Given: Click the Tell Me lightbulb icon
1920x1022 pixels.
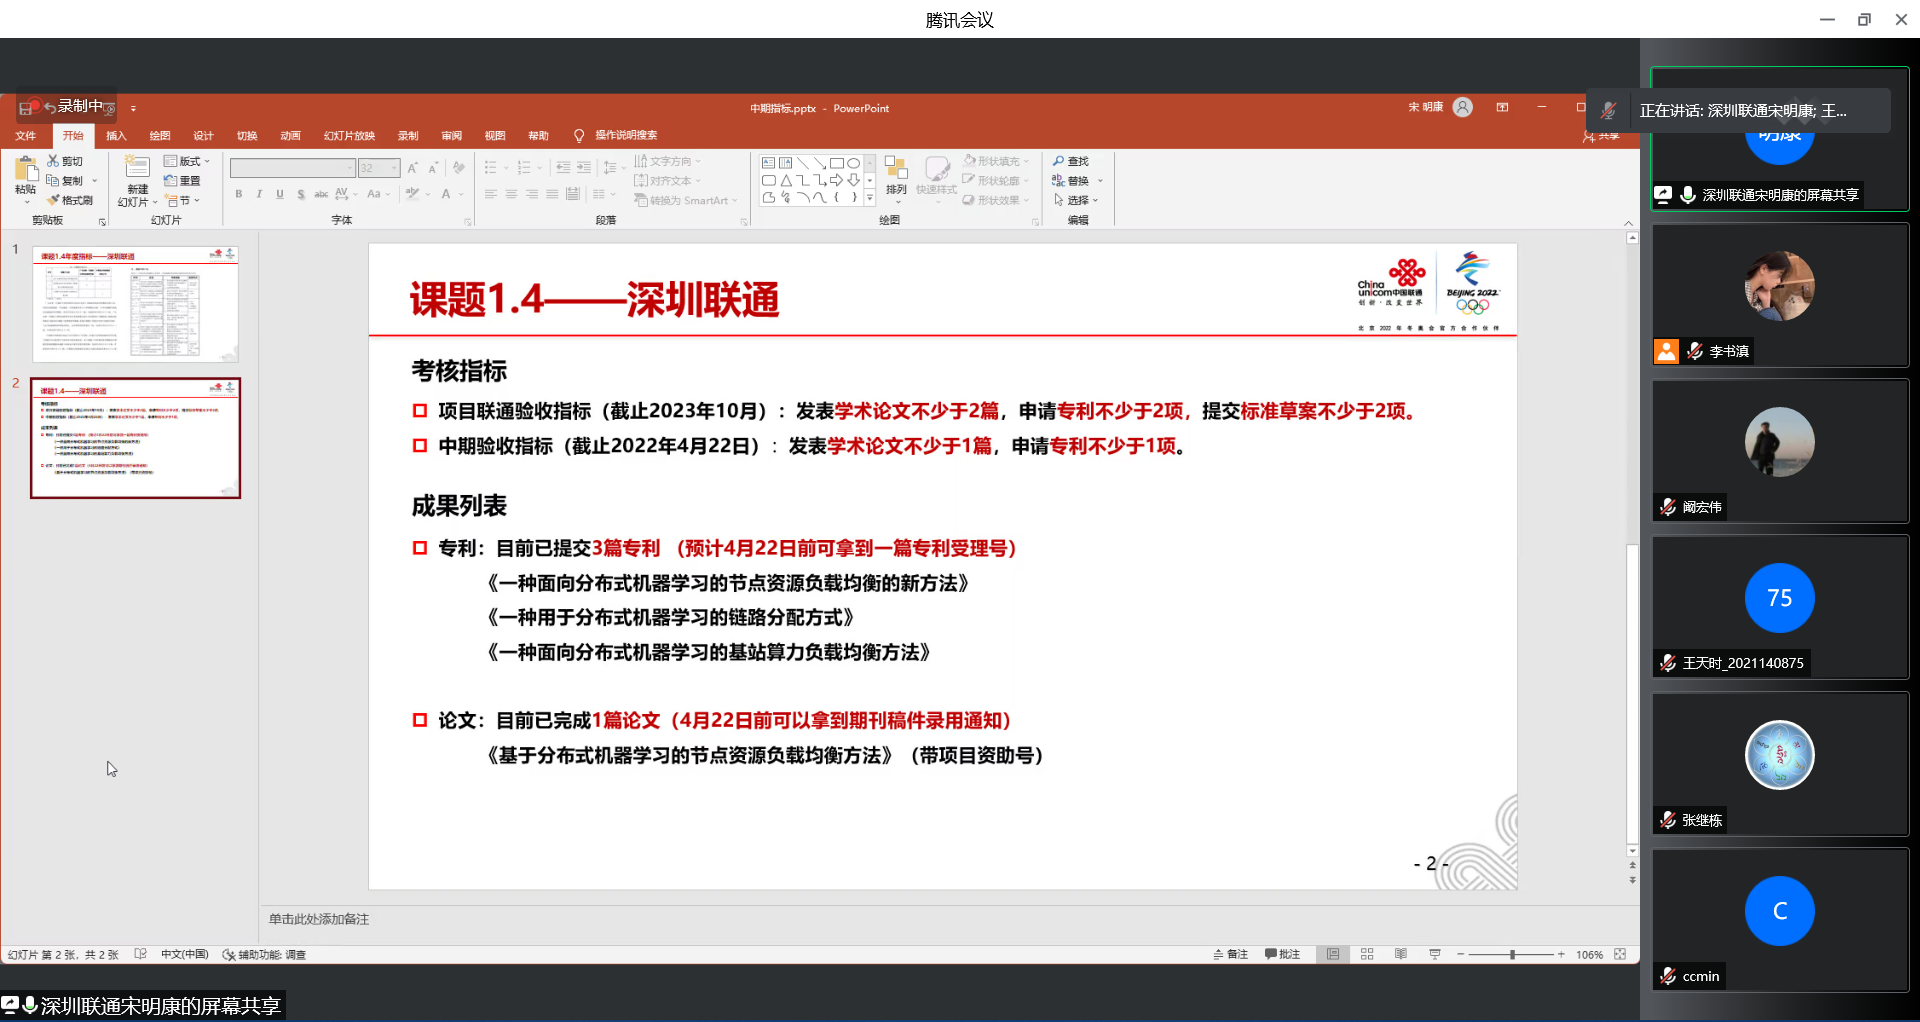Looking at the screenshot, I should click(x=579, y=135).
